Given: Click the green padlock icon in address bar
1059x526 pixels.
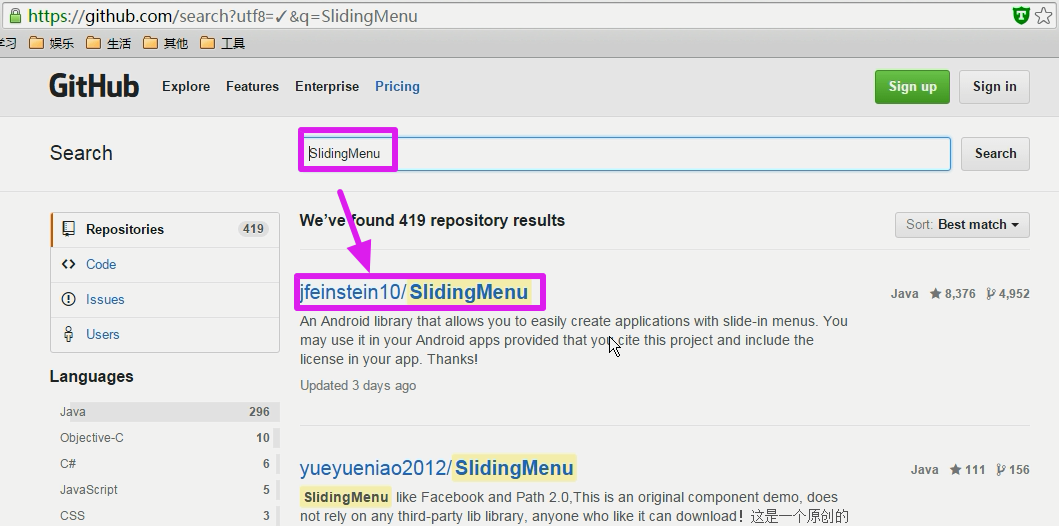Looking at the screenshot, I should tap(15, 16).
